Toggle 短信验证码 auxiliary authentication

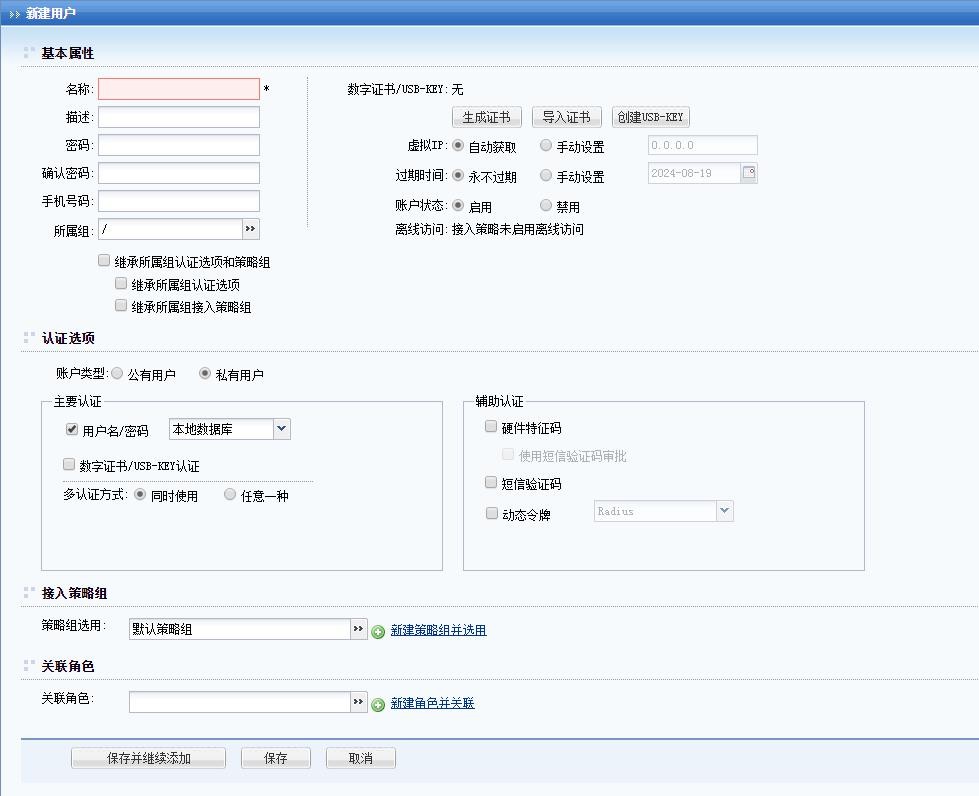click(x=491, y=483)
